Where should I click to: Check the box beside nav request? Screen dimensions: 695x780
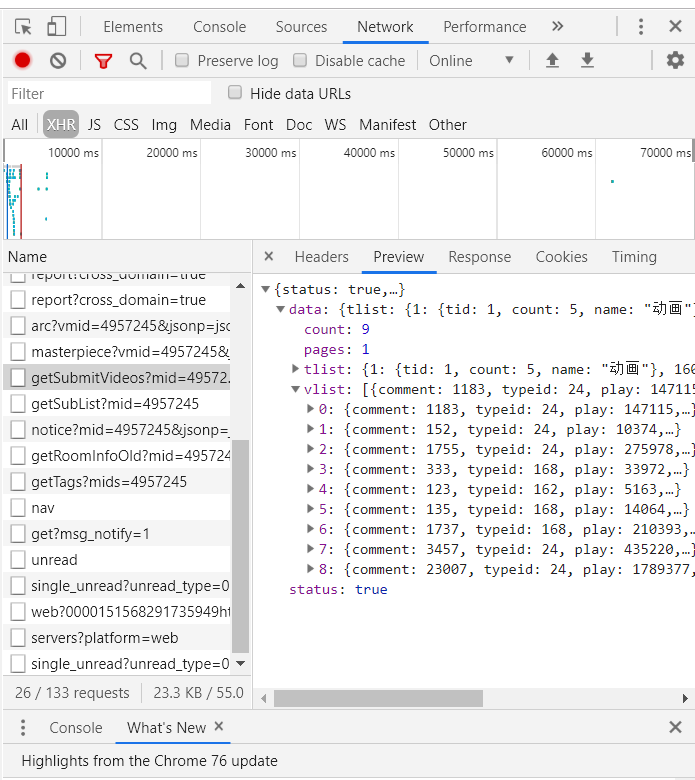[18, 507]
